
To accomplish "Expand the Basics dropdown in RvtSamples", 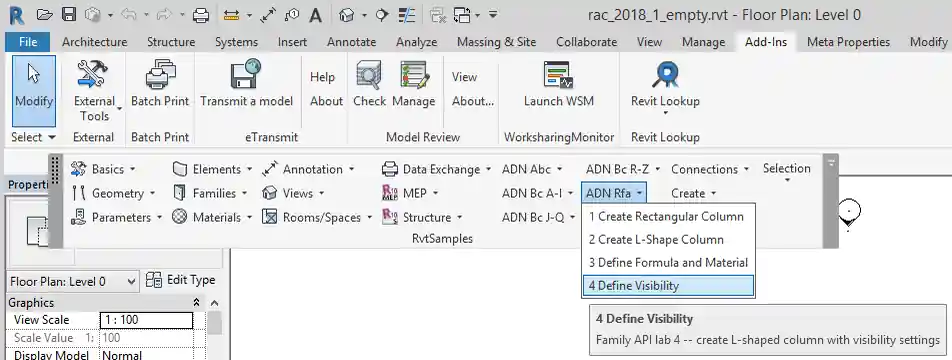I will tap(104, 169).
